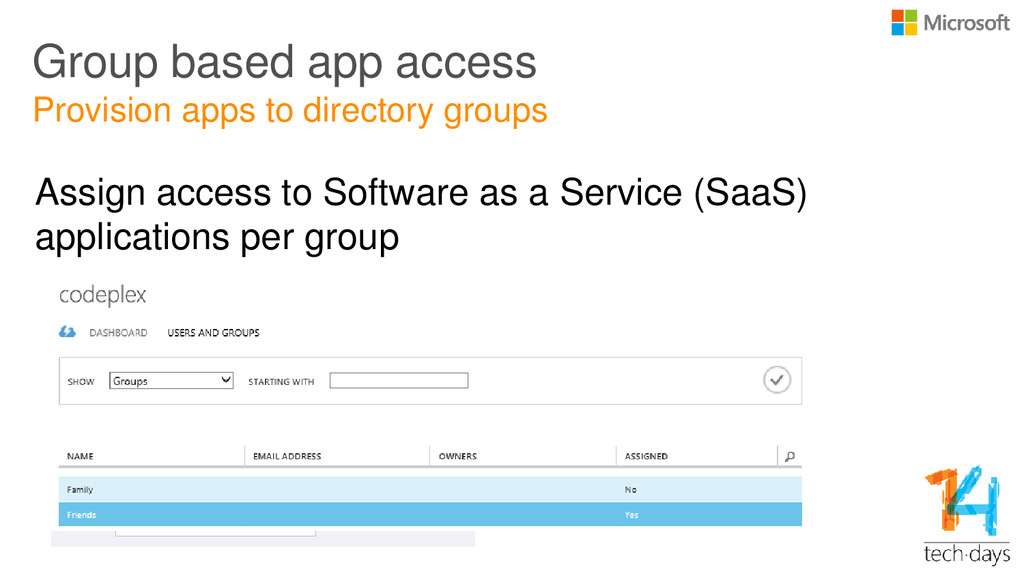The image size is (1024, 576).
Task: Sort by EMAIL ADDRESS column header
Action: [287, 456]
